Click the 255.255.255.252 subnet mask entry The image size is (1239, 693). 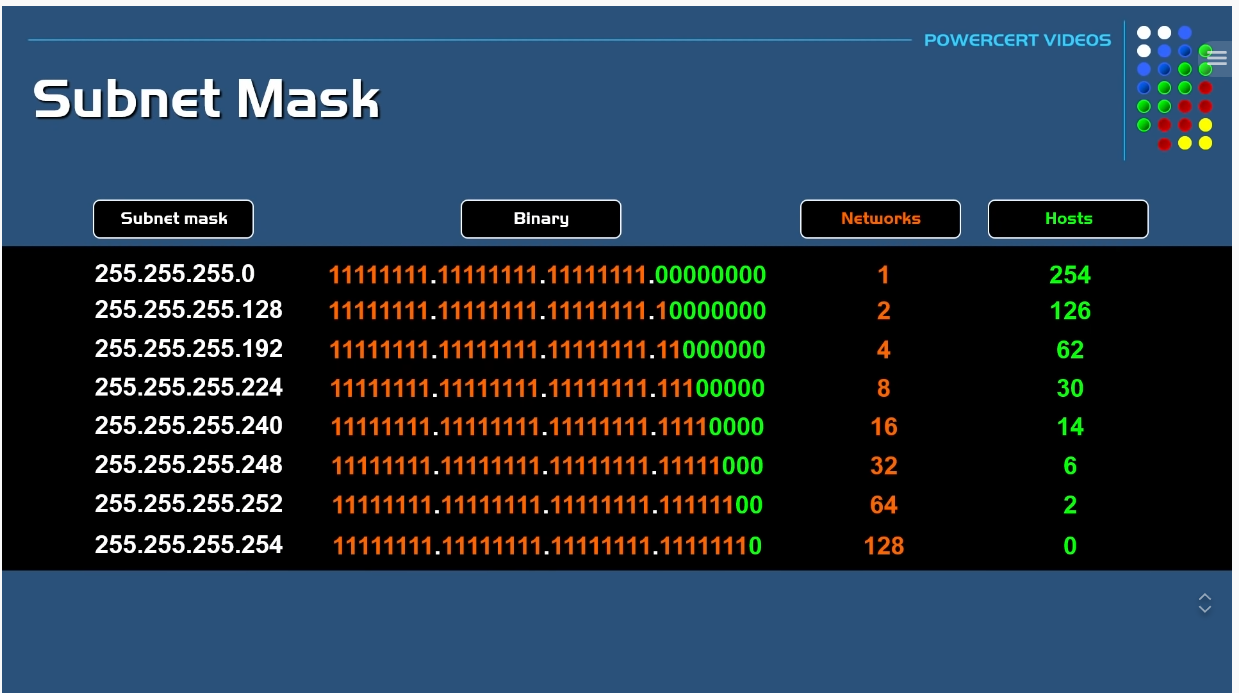click(x=189, y=504)
